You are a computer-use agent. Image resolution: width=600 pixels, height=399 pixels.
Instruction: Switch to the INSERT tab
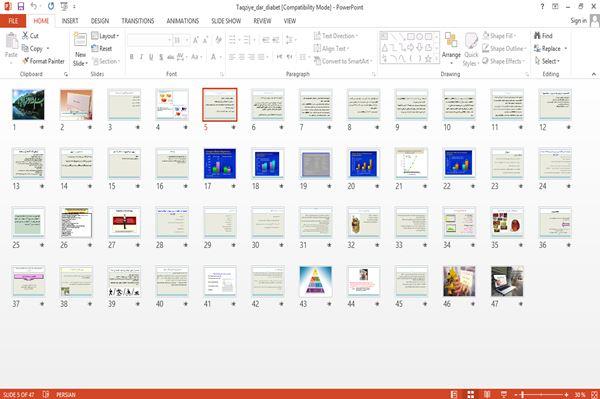click(70, 21)
